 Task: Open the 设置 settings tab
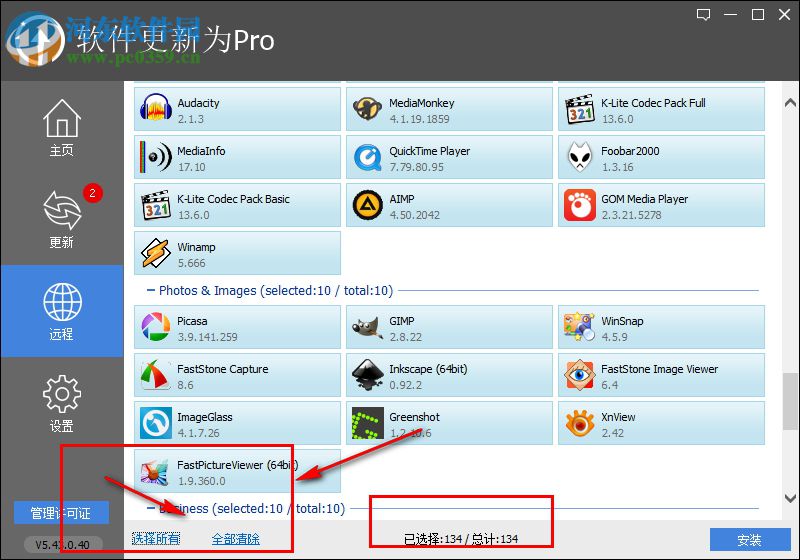(62, 403)
